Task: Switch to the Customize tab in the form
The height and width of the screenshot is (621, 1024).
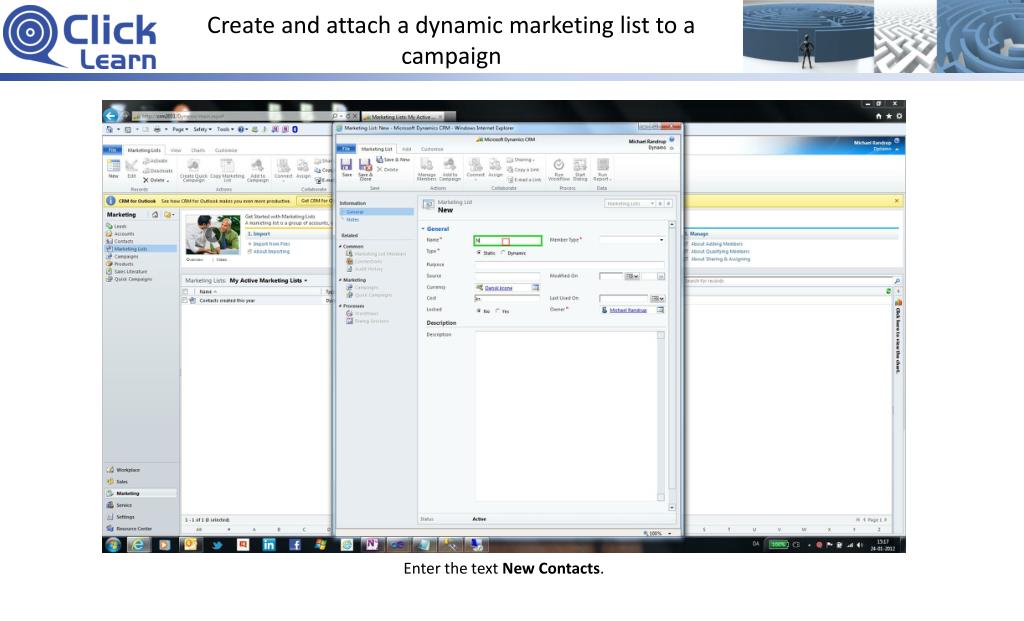Action: point(432,149)
